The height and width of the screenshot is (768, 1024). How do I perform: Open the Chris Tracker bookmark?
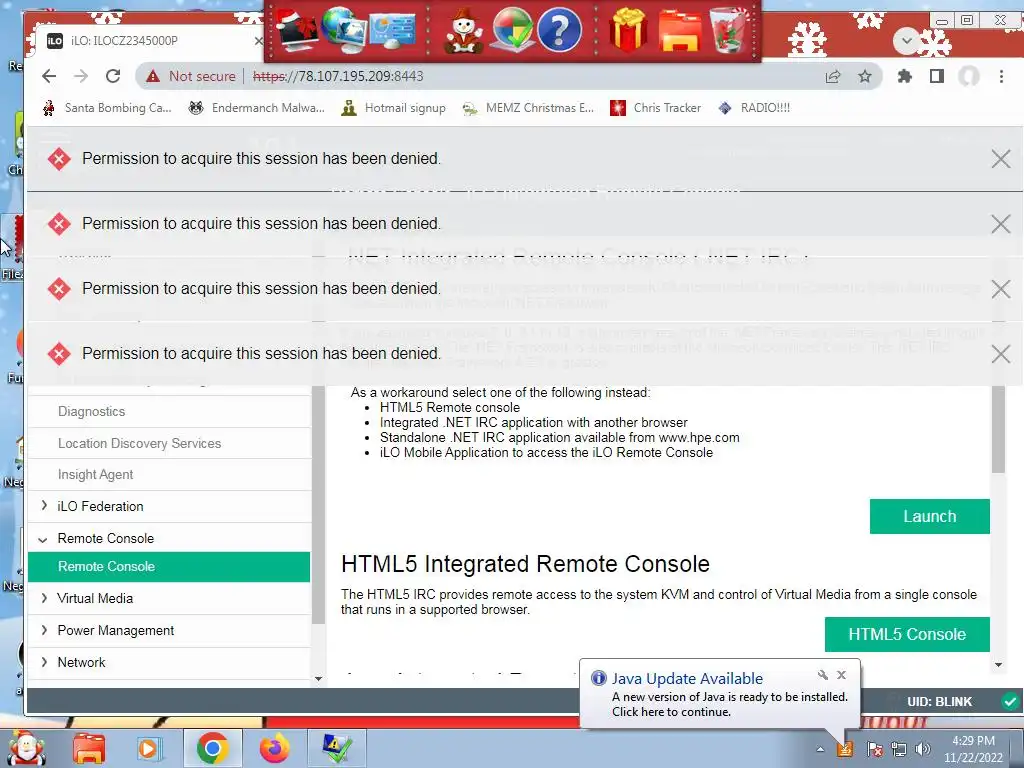coord(656,108)
